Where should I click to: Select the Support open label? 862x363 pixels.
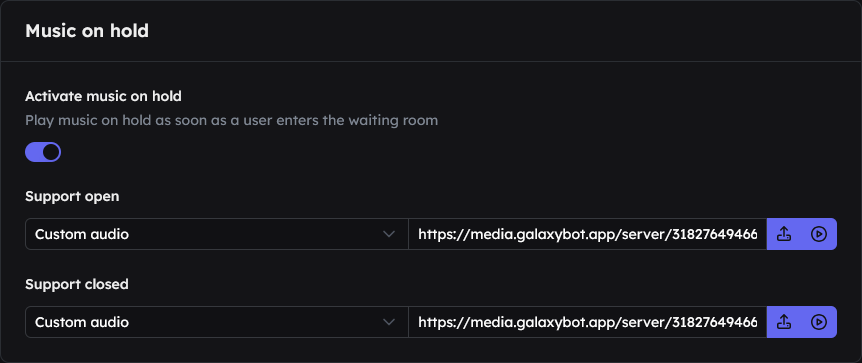(x=72, y=196)
